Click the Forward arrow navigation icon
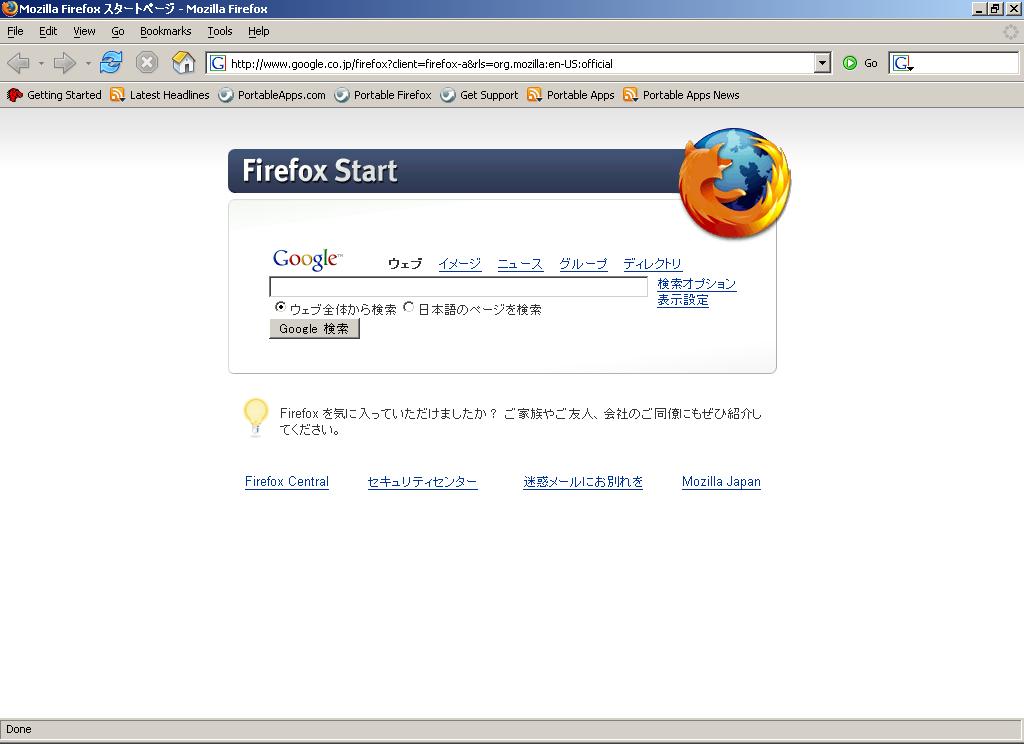Viewport: 1024px width, 744px height. click(65, 63)
